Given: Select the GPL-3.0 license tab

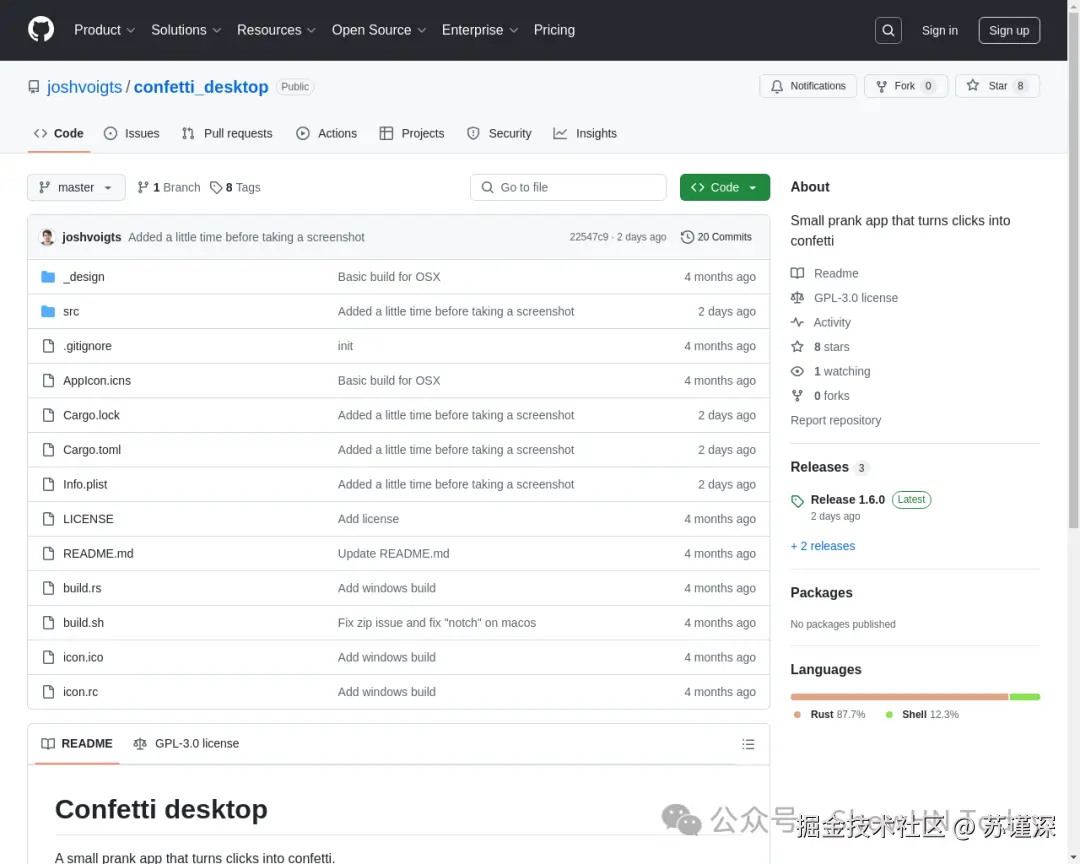Looking at the screenshot, I should [186, 744].
